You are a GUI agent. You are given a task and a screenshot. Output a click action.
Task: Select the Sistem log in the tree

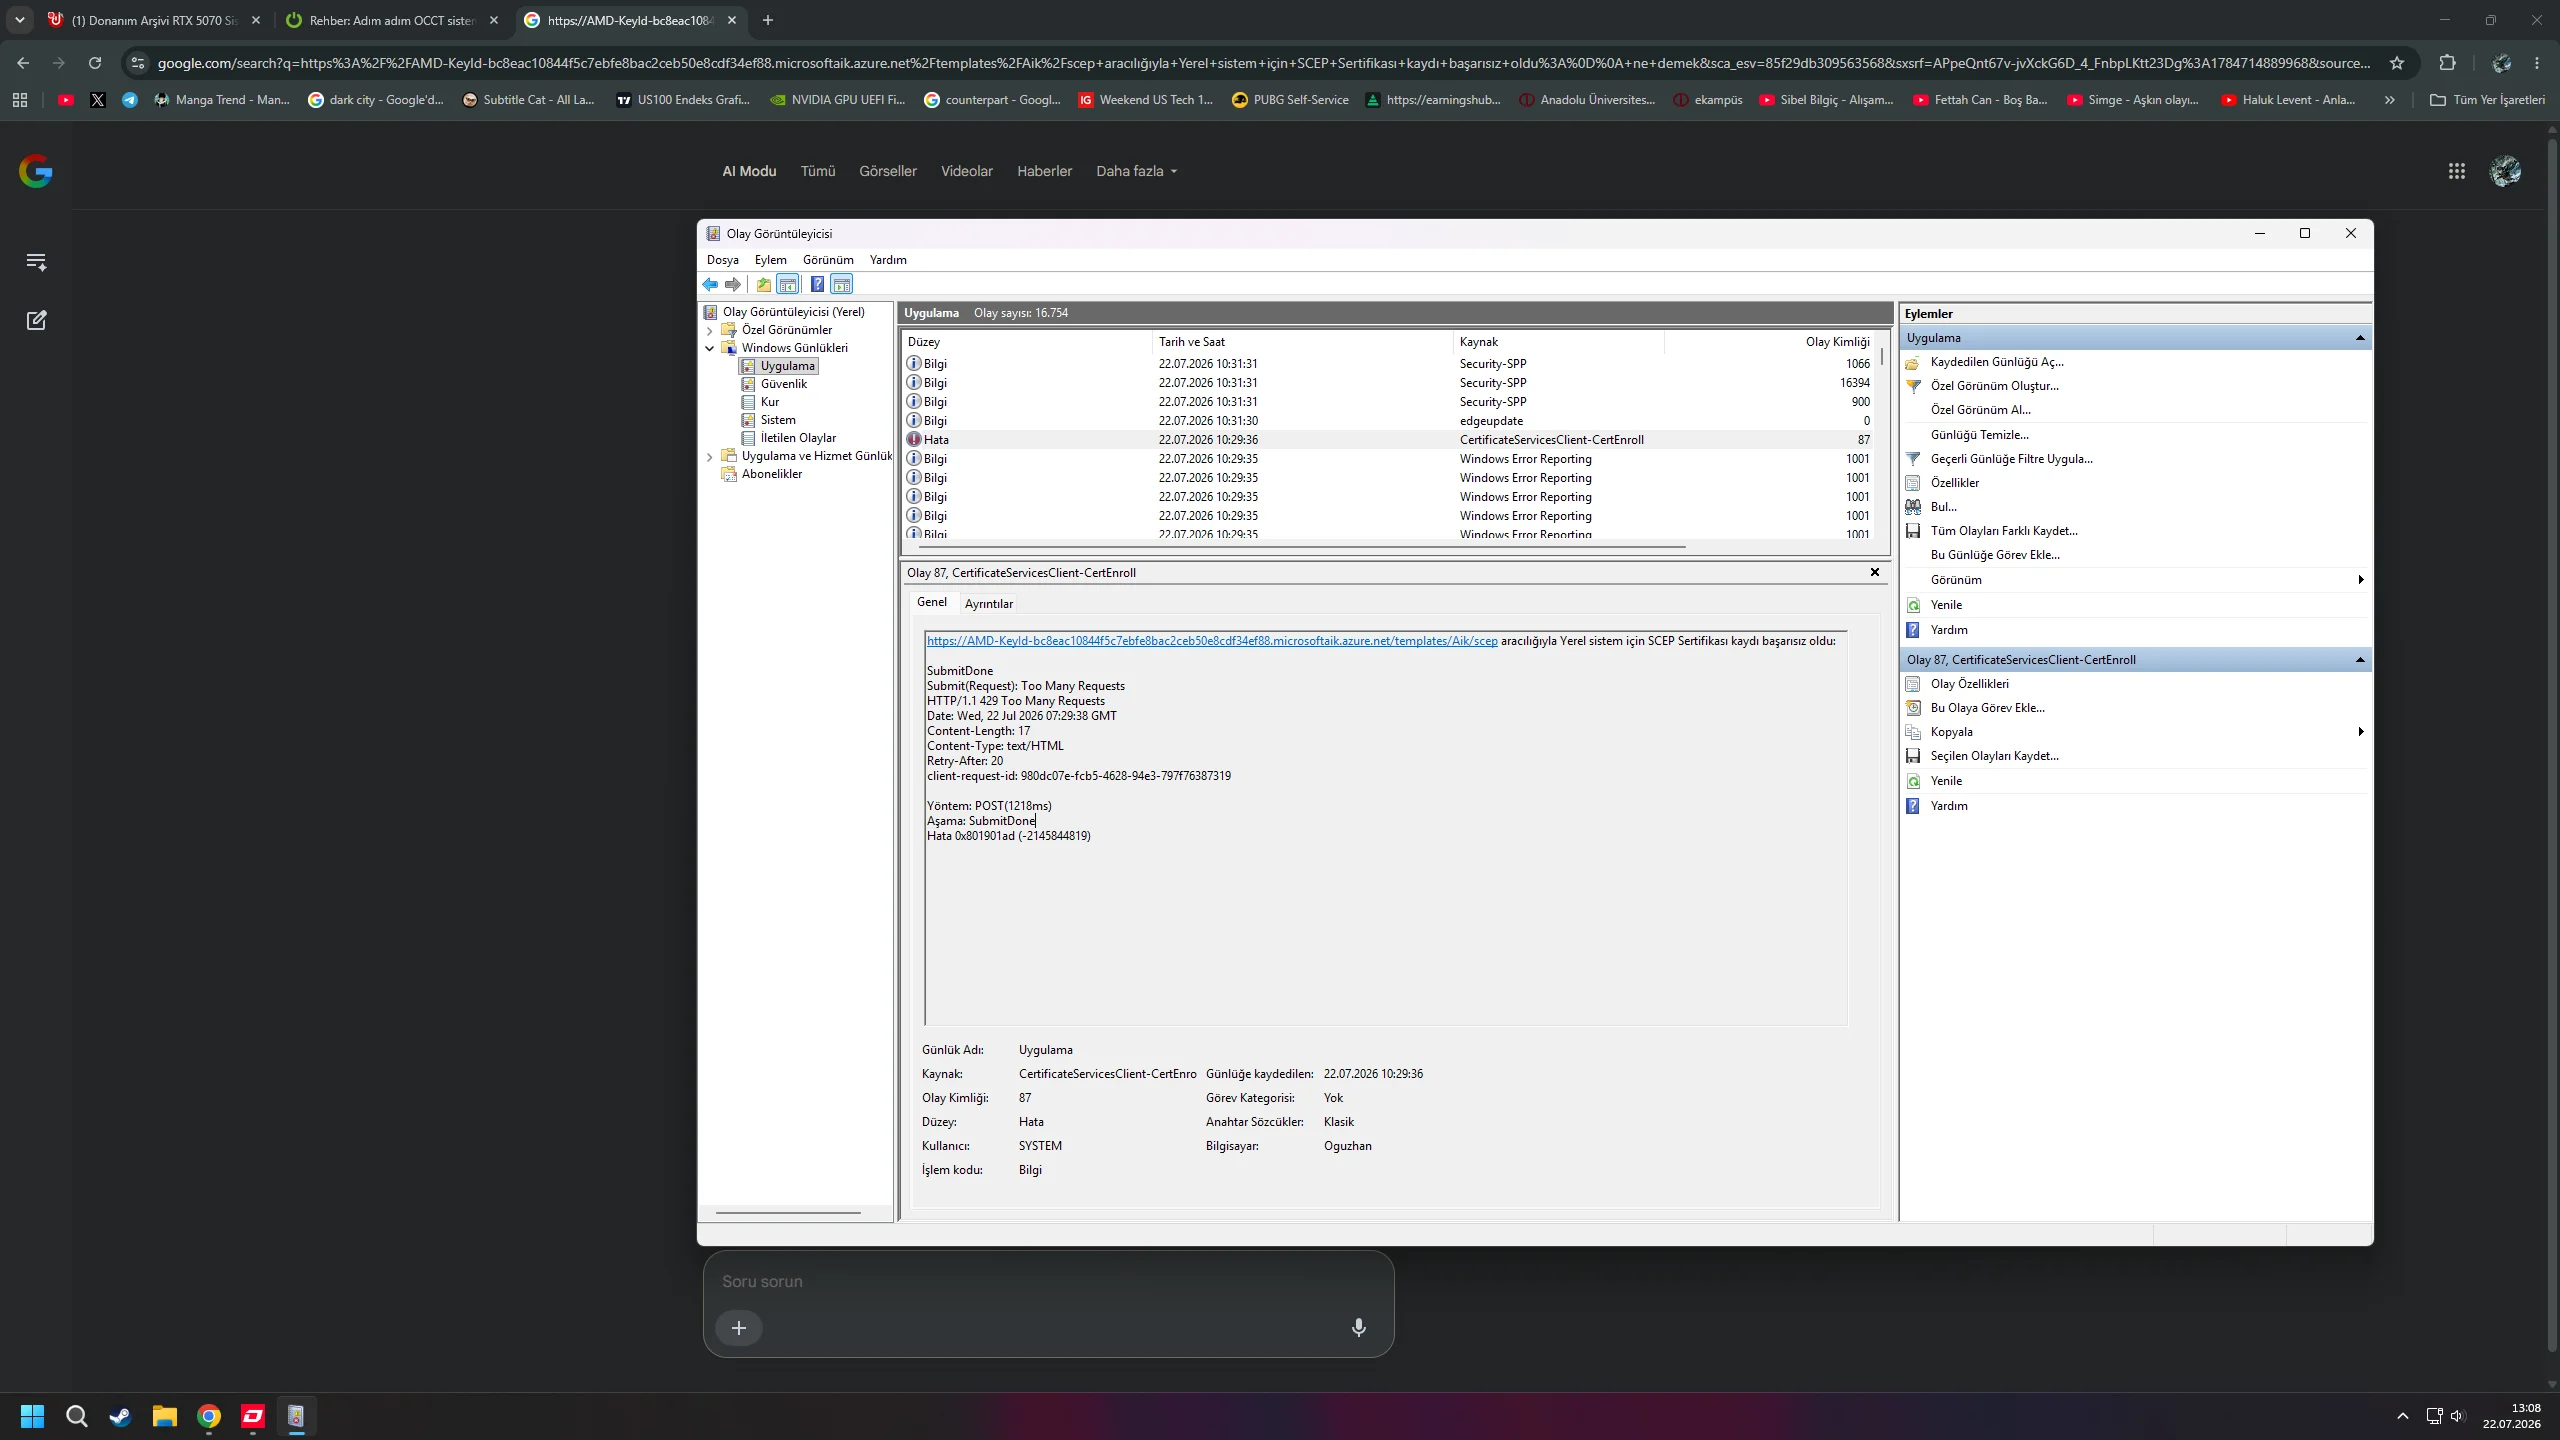(x=777, y=420)
